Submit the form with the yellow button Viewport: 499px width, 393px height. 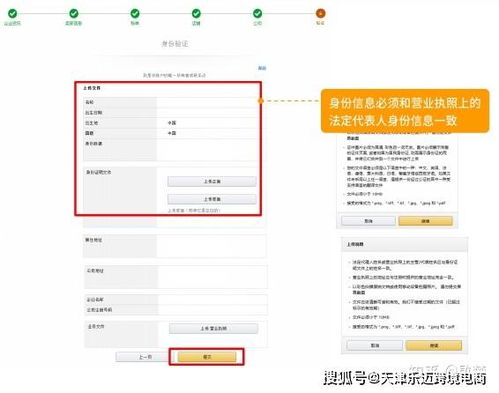[x=207, y=357]
